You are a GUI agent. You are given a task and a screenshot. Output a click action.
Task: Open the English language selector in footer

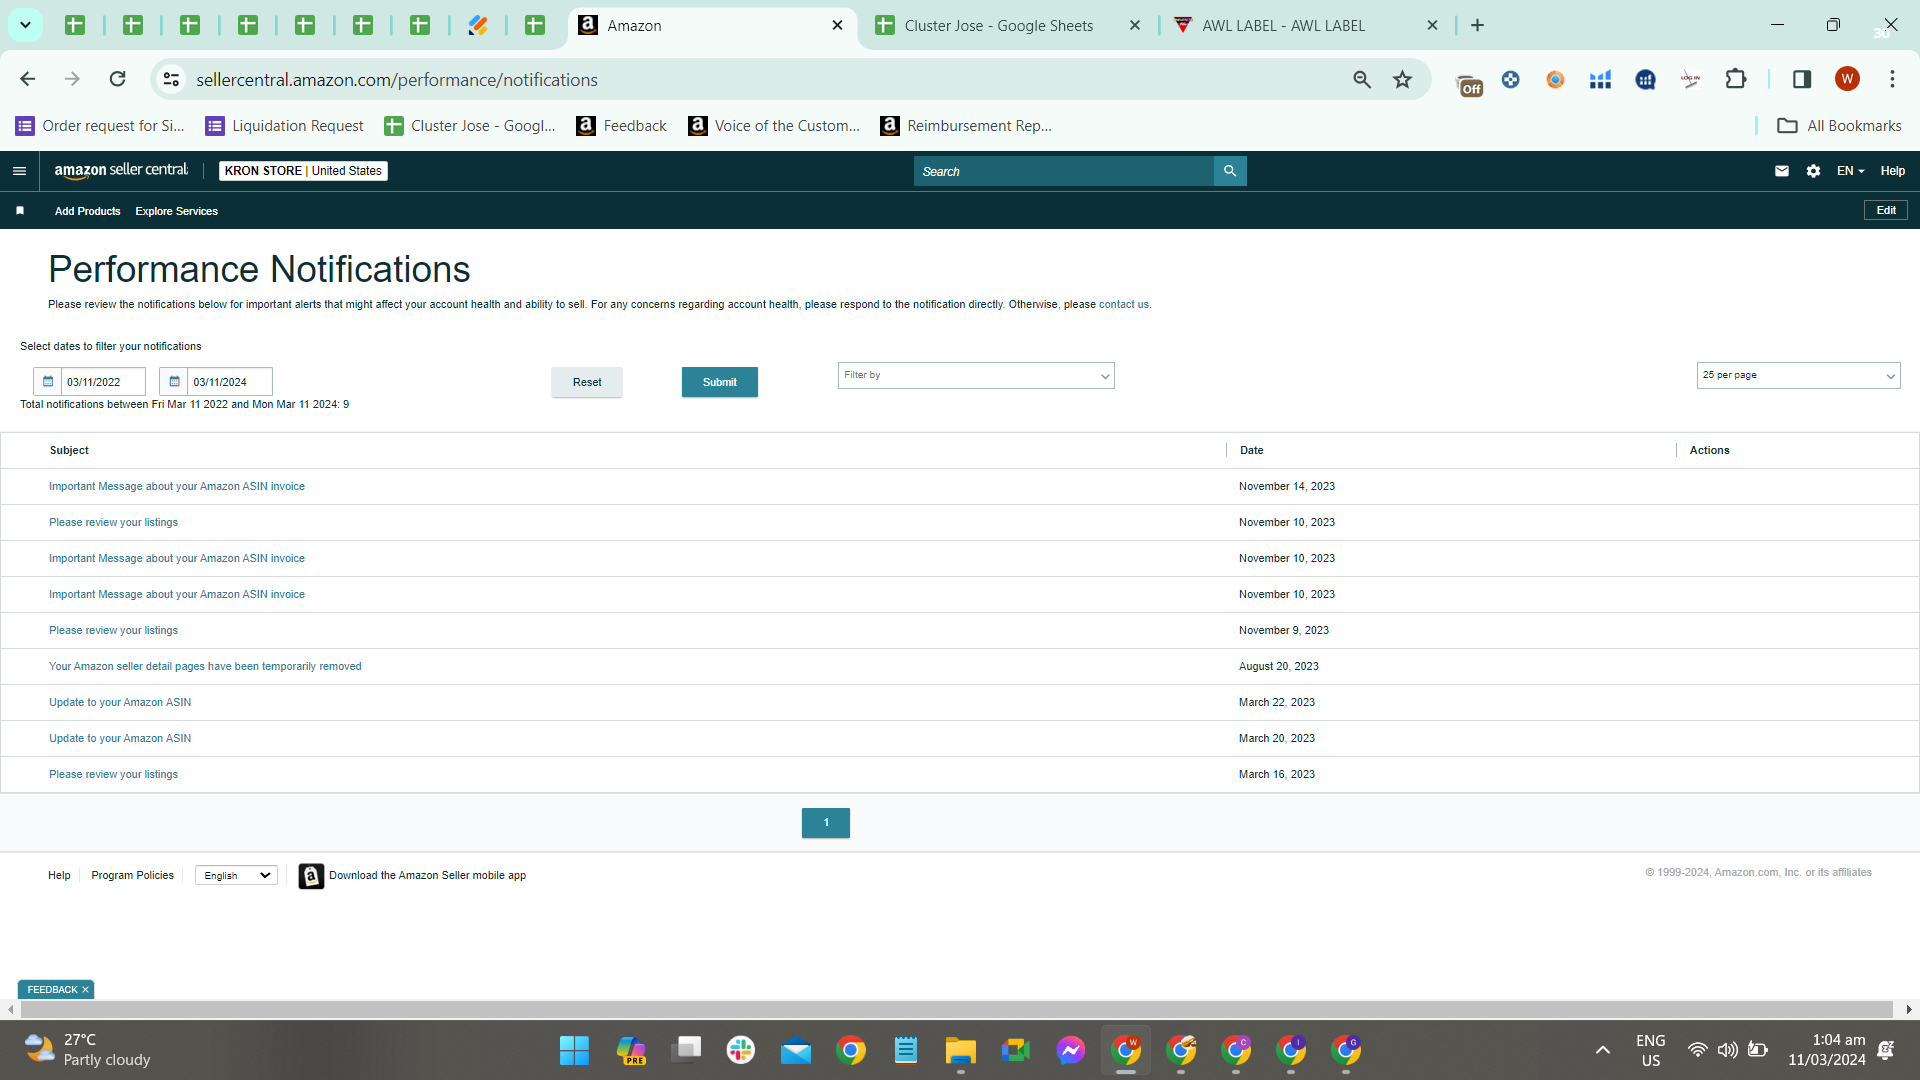pyautogui.click(x=237, y=875)
